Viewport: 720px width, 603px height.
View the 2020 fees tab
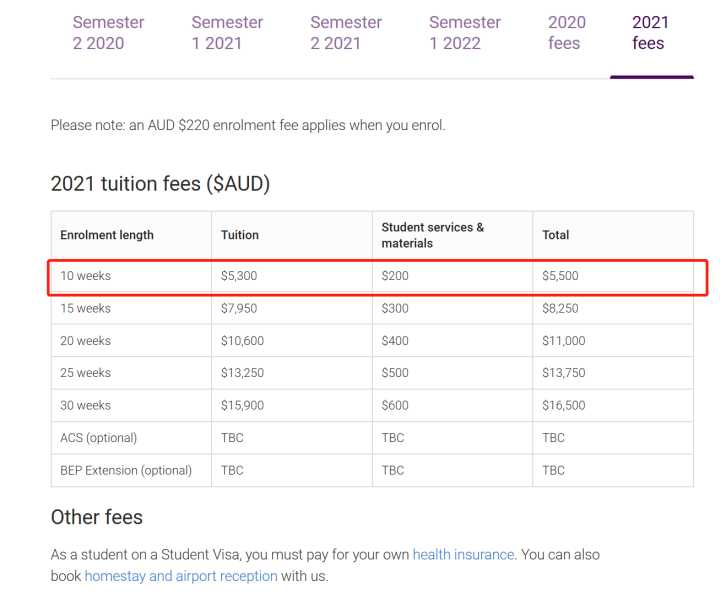click(567, 33)
